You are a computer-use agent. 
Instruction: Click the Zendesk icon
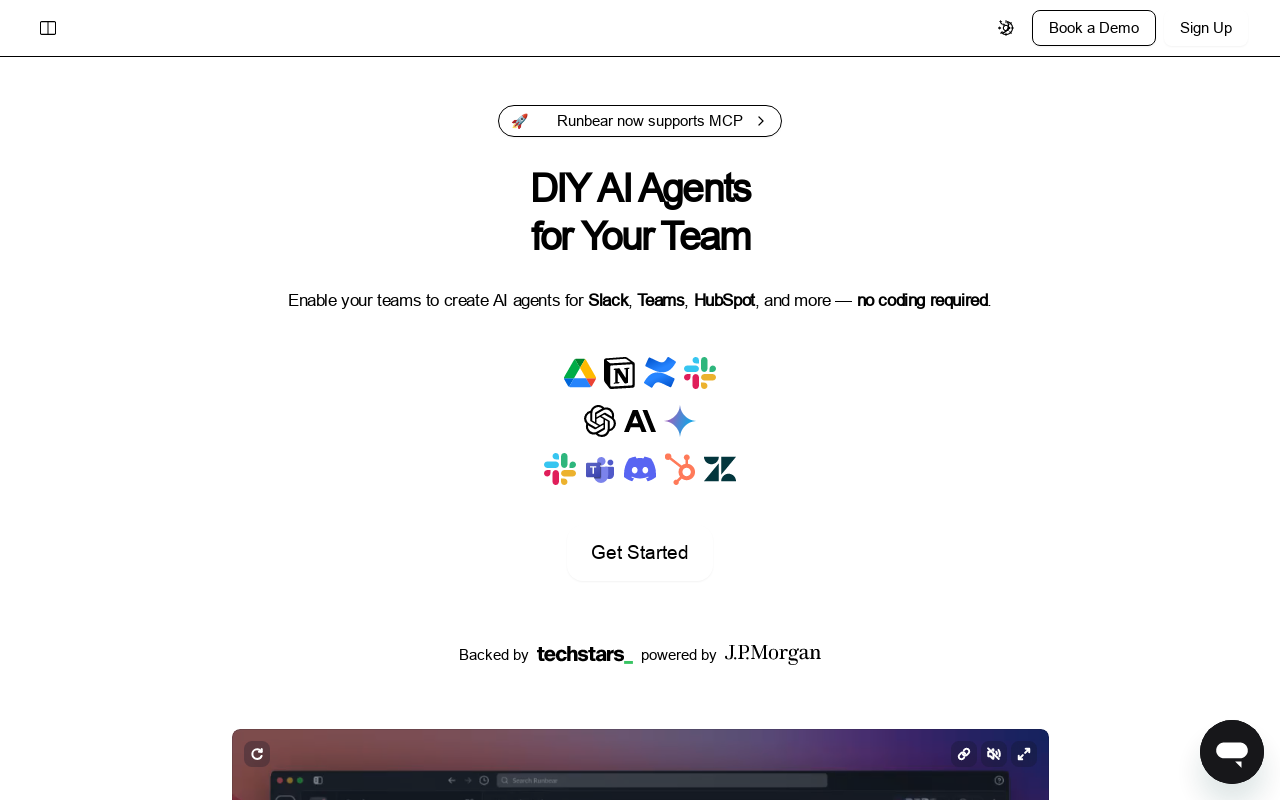tap(720, 469)
